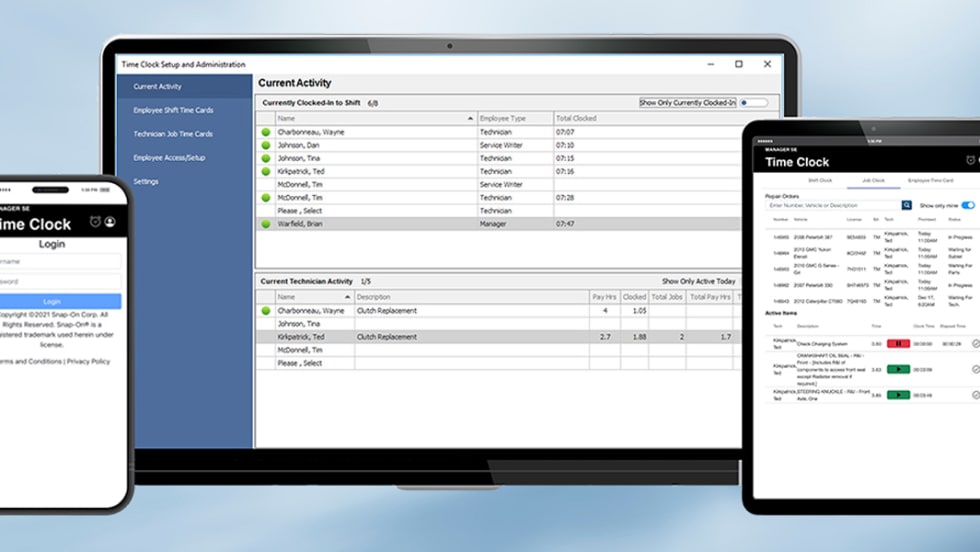Toggle the Show only mine switch
The width and height of the screenshot is (980, 552).
tap(967, 205)
